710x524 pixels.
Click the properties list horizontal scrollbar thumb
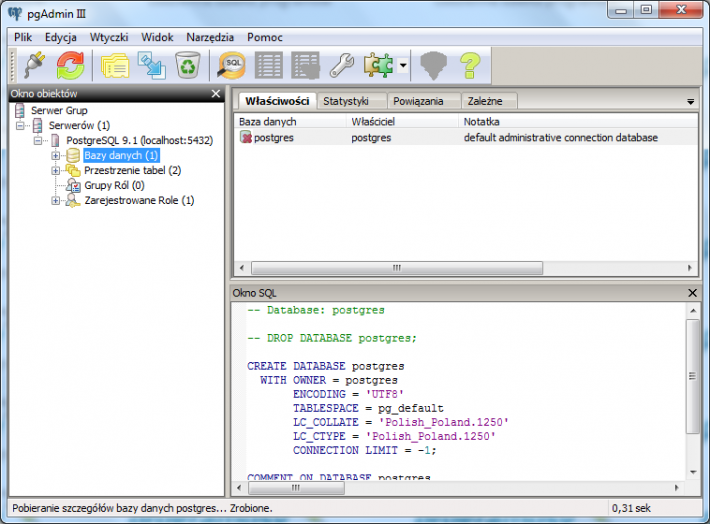pyautogui.click(x=397, y=268)
